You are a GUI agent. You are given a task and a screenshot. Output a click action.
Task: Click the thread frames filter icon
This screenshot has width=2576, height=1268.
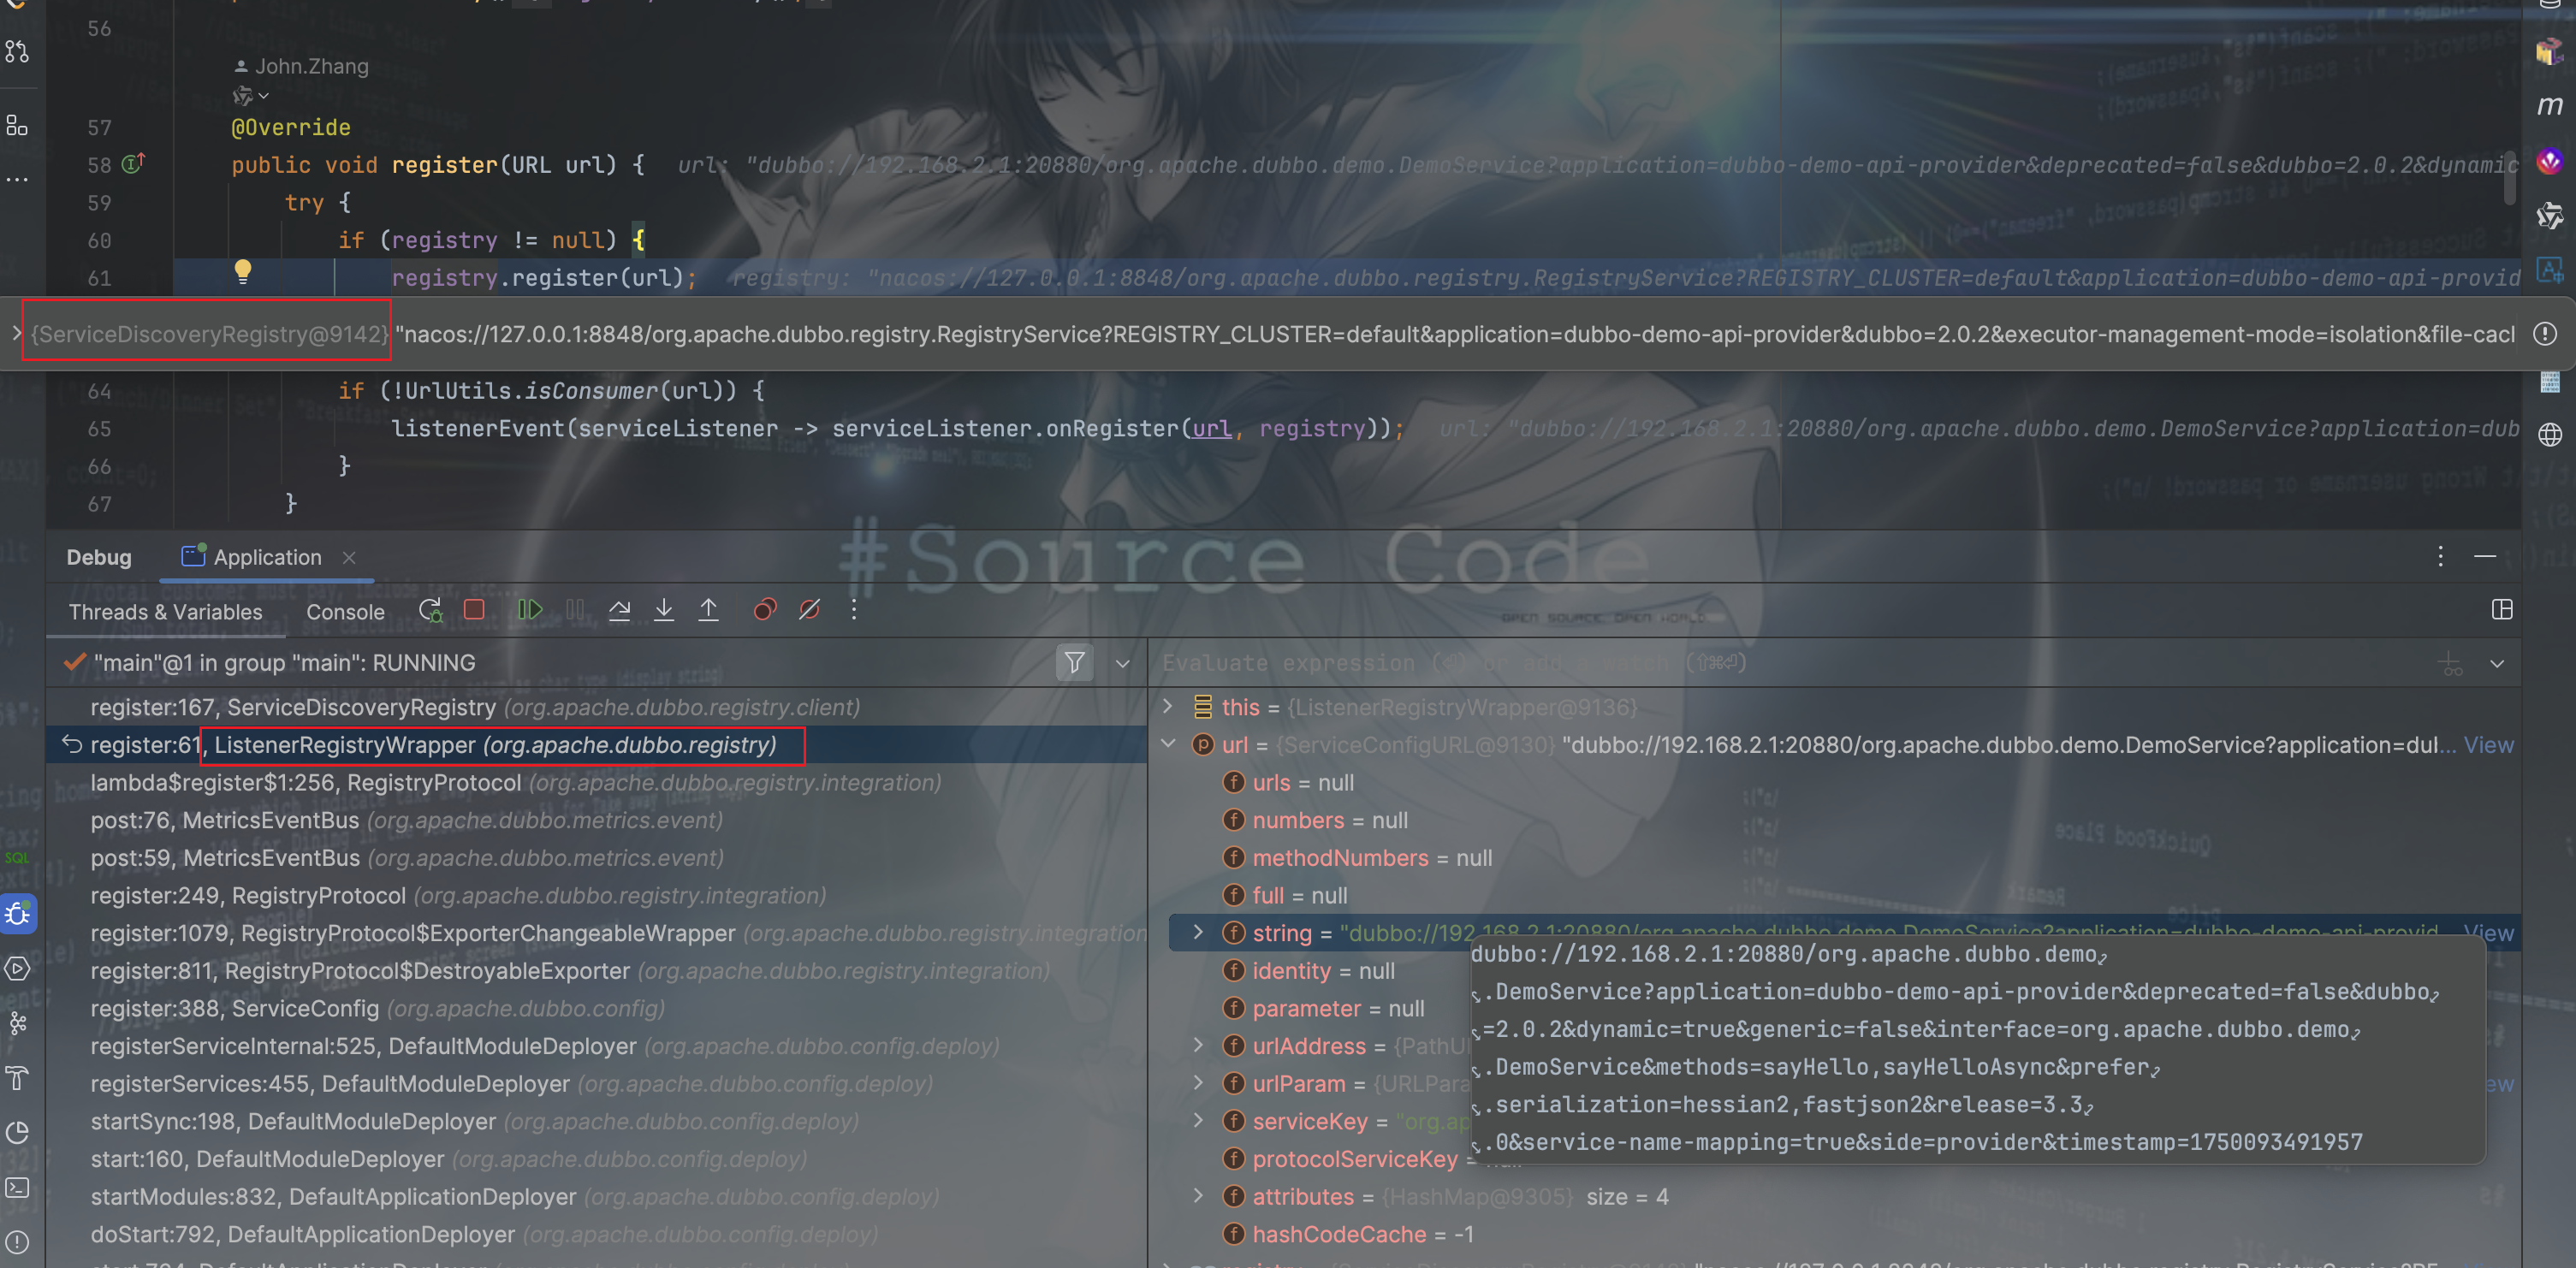click(1074, 662)
